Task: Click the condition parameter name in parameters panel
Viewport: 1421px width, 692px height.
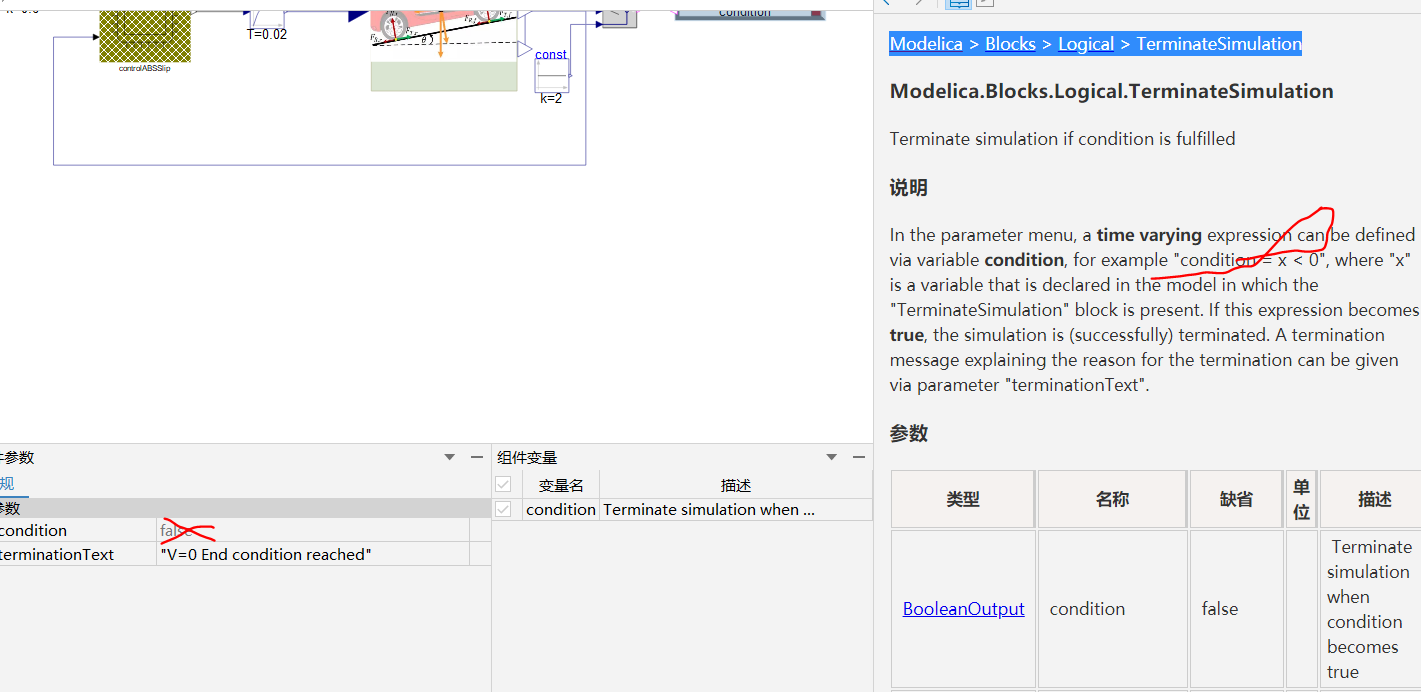Action: (x=34, y=530)
